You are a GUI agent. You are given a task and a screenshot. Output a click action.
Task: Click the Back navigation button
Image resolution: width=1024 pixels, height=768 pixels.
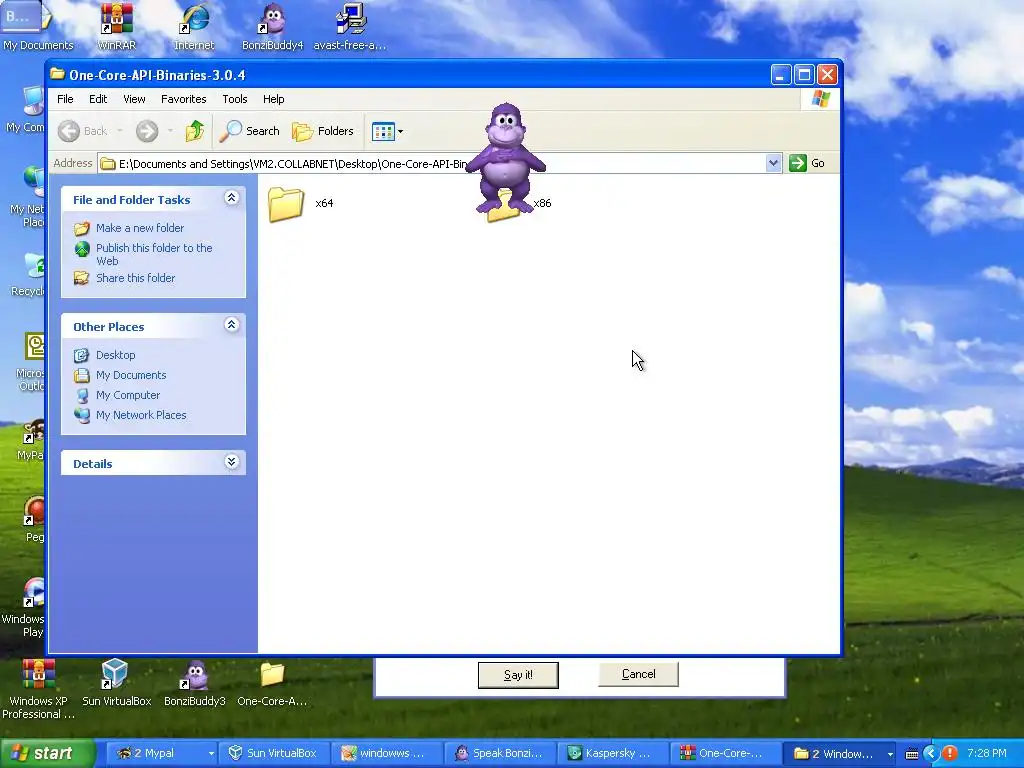82,131
